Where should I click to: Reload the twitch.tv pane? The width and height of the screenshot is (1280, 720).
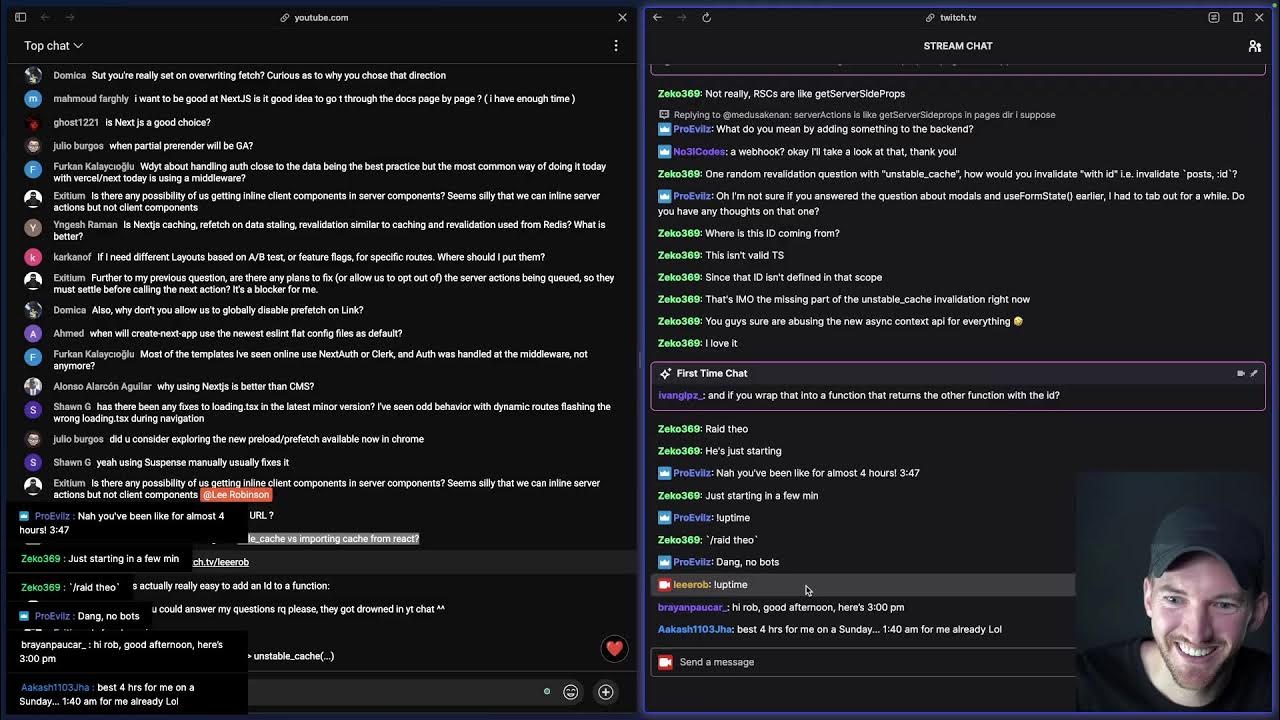coord(706,17)
